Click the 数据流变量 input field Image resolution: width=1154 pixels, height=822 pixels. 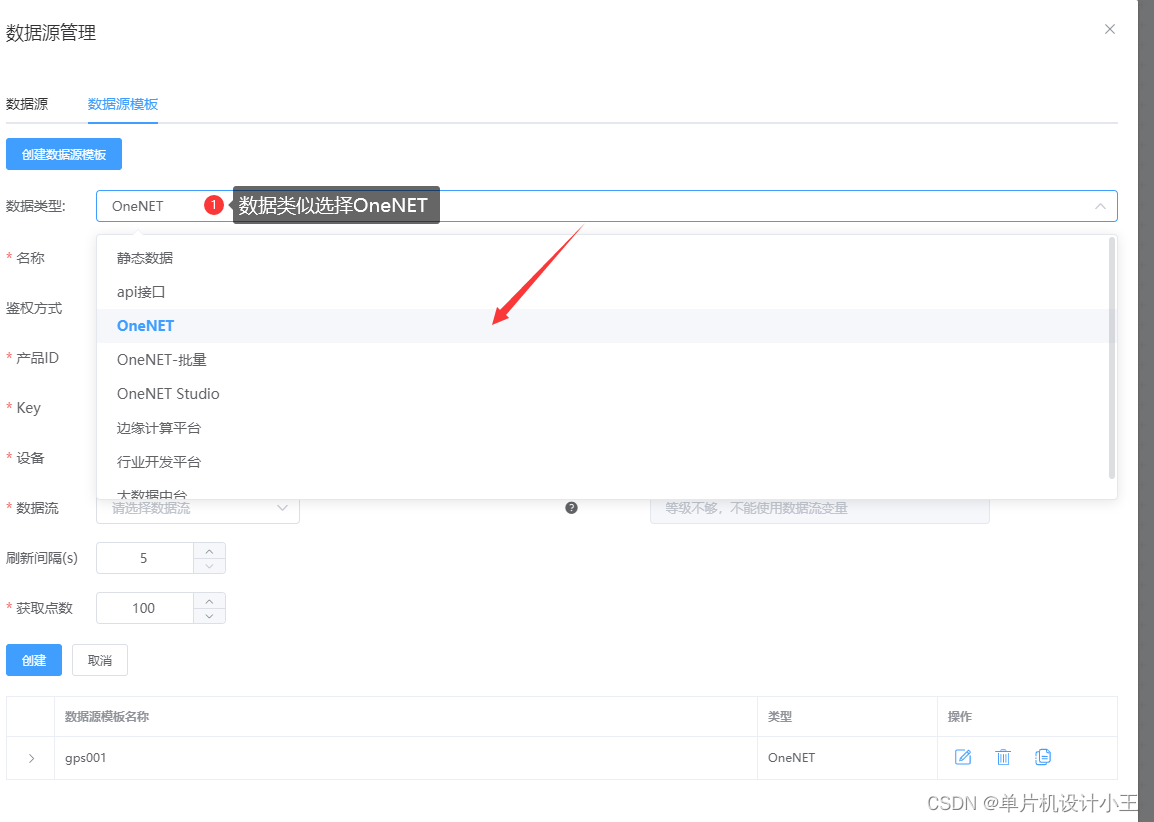[x=819, y=509]
